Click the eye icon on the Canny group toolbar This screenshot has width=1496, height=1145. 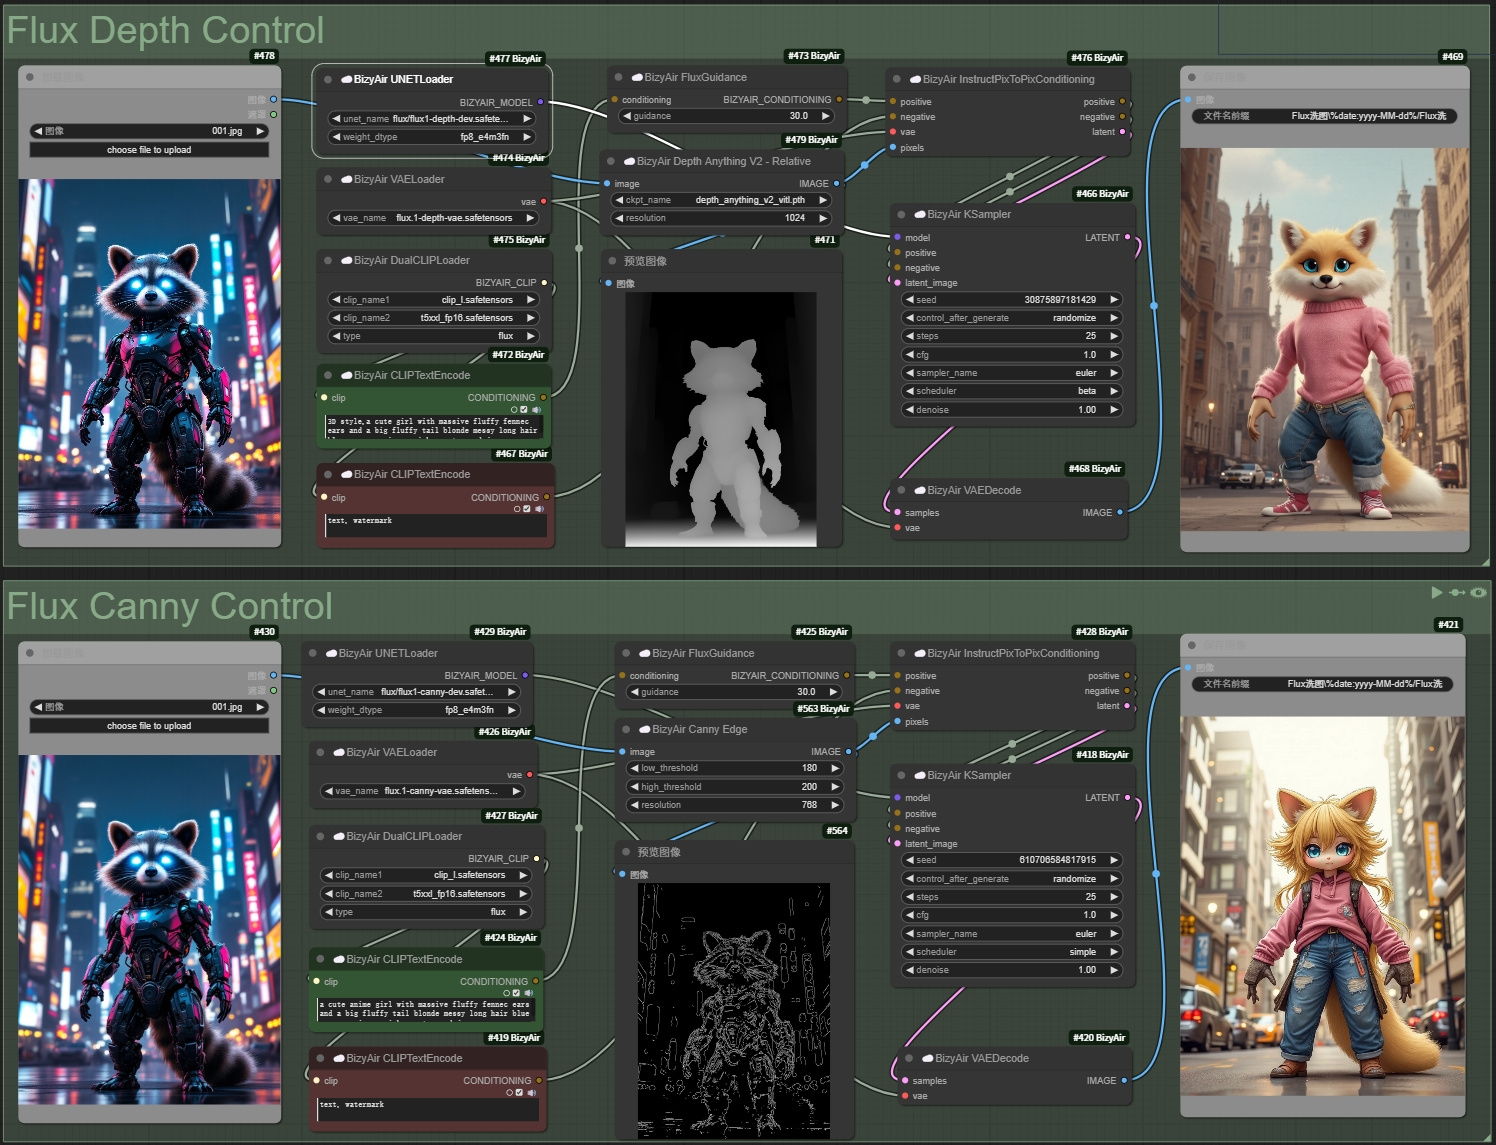click(x=1478, y=592)
